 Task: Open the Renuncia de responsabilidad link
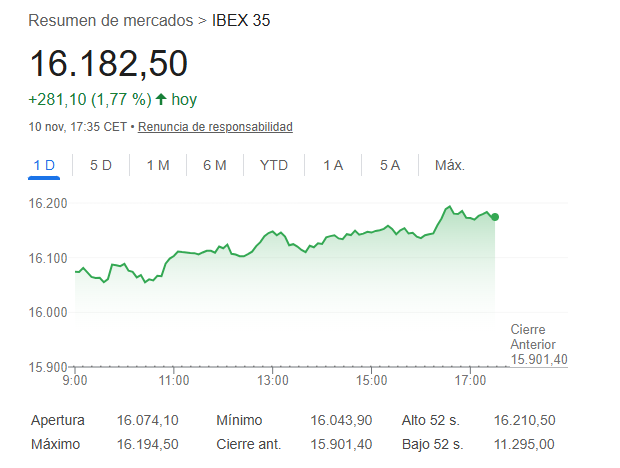point(215,127)
